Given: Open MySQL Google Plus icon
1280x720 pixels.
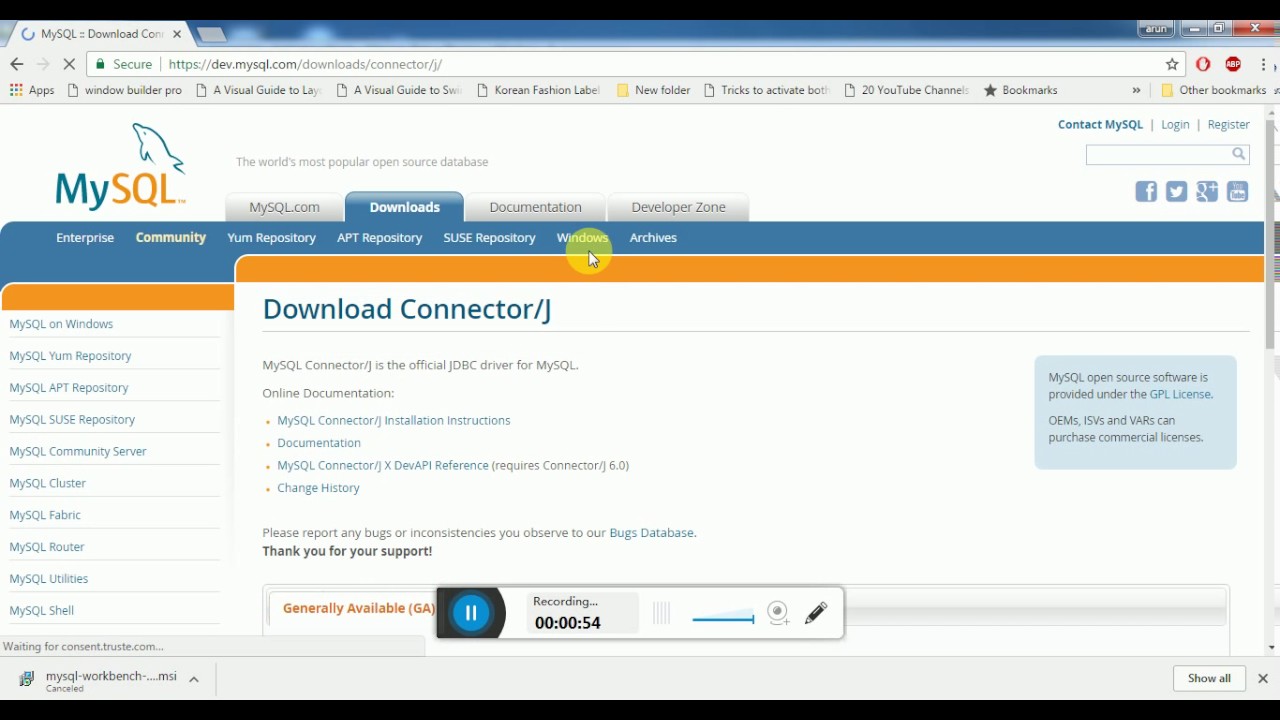Looking at the screenshot, I should click(1207, 192).
